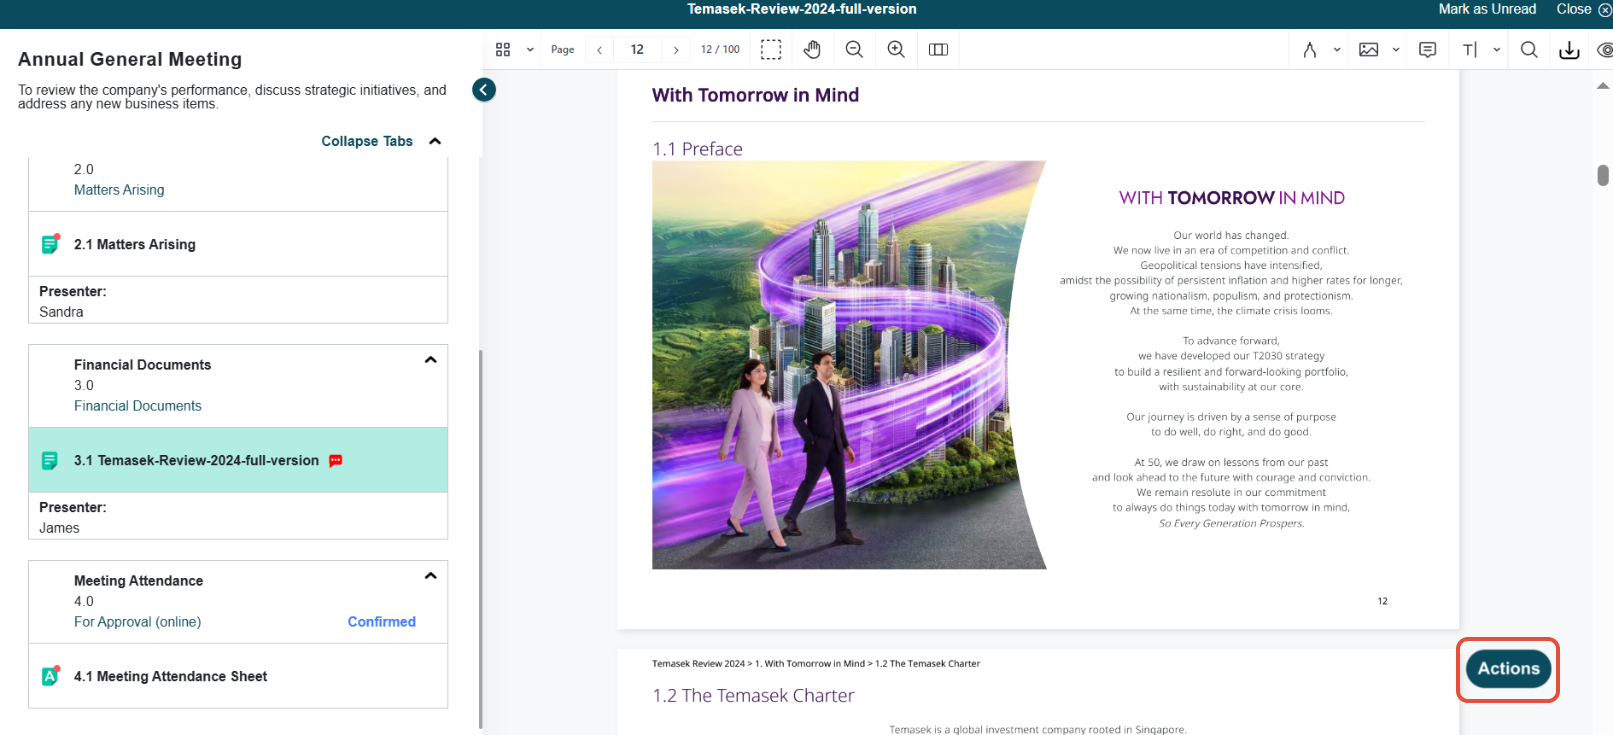
Task: Click the approval icon beside 4.1 Meeting Attendance Sheet
Action: pos(49,676)
